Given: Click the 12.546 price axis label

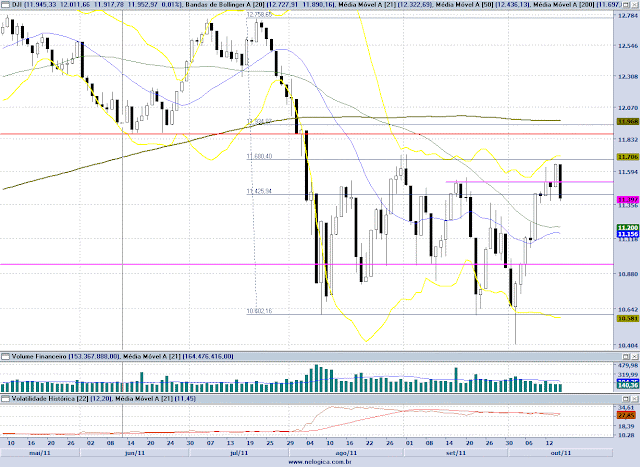Looking at the screenshot, I should [628, 46].
